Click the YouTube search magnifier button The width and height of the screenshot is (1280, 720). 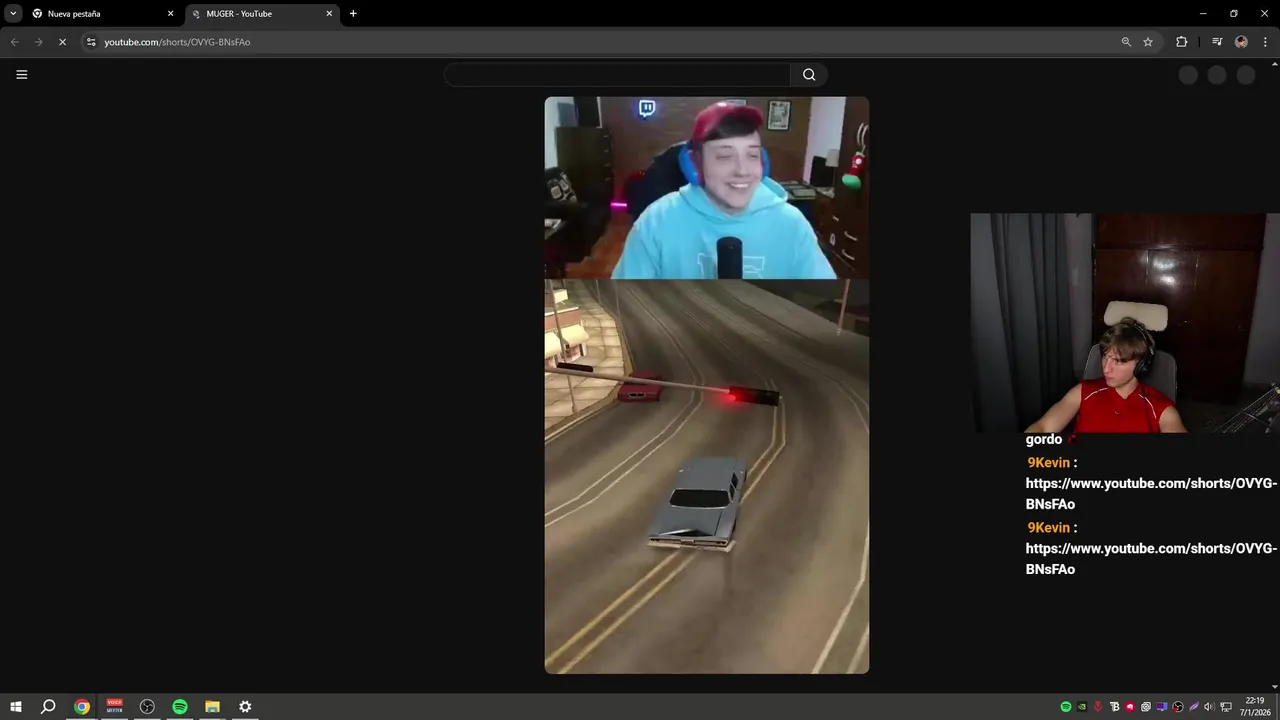point(809,74)
